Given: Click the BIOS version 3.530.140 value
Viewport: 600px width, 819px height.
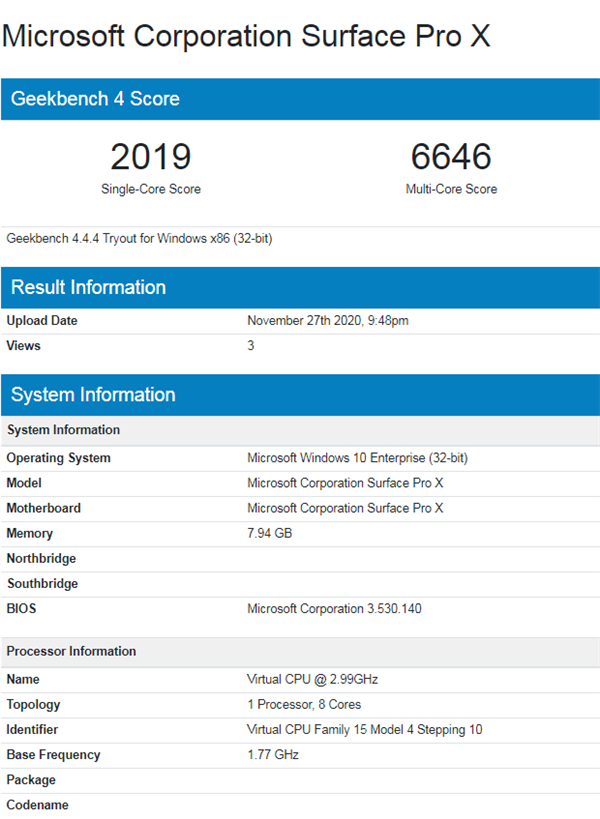Looking at the screenshot, I should click(x=334, y=609).
